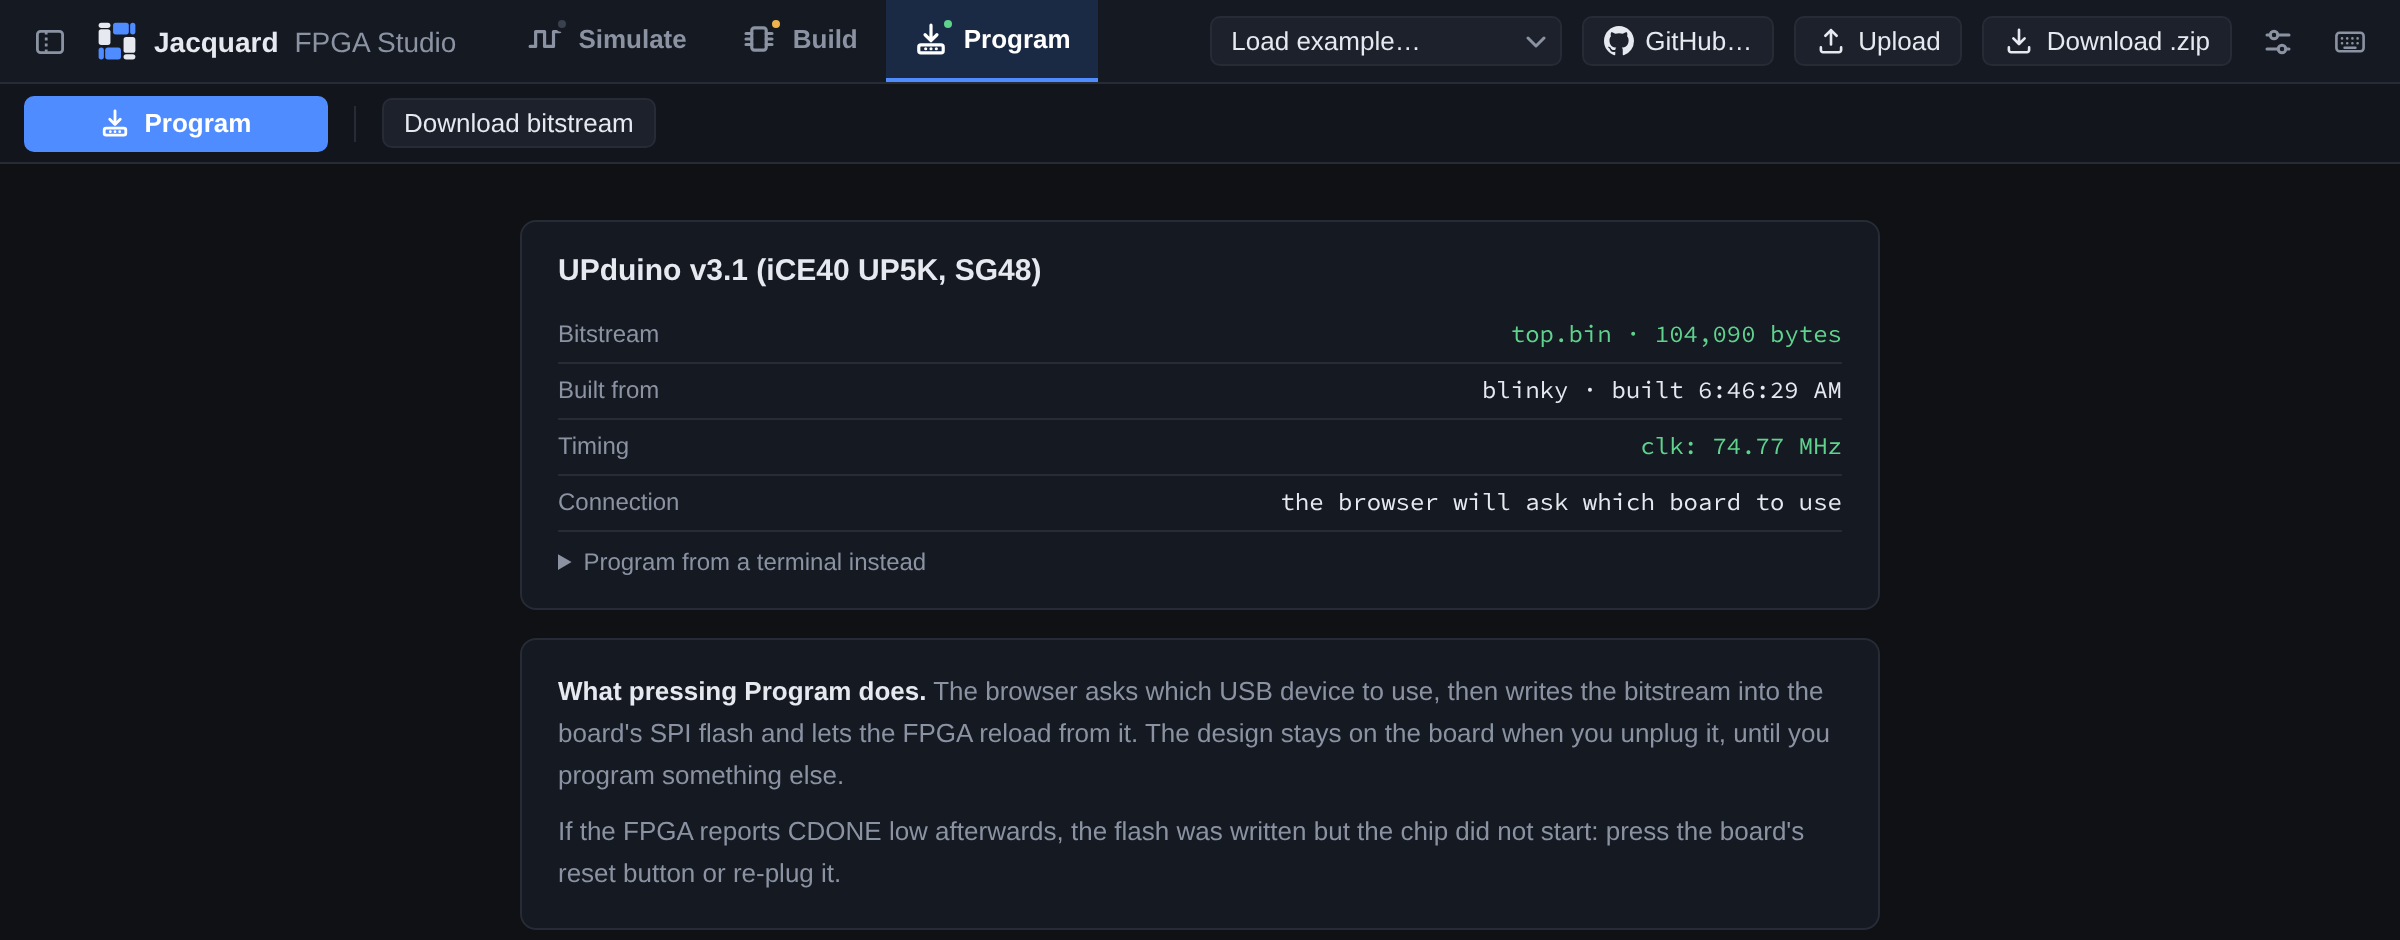Click the blinky built 6:46:29 AM value
2400x940 pixels.
(1661, 390)
